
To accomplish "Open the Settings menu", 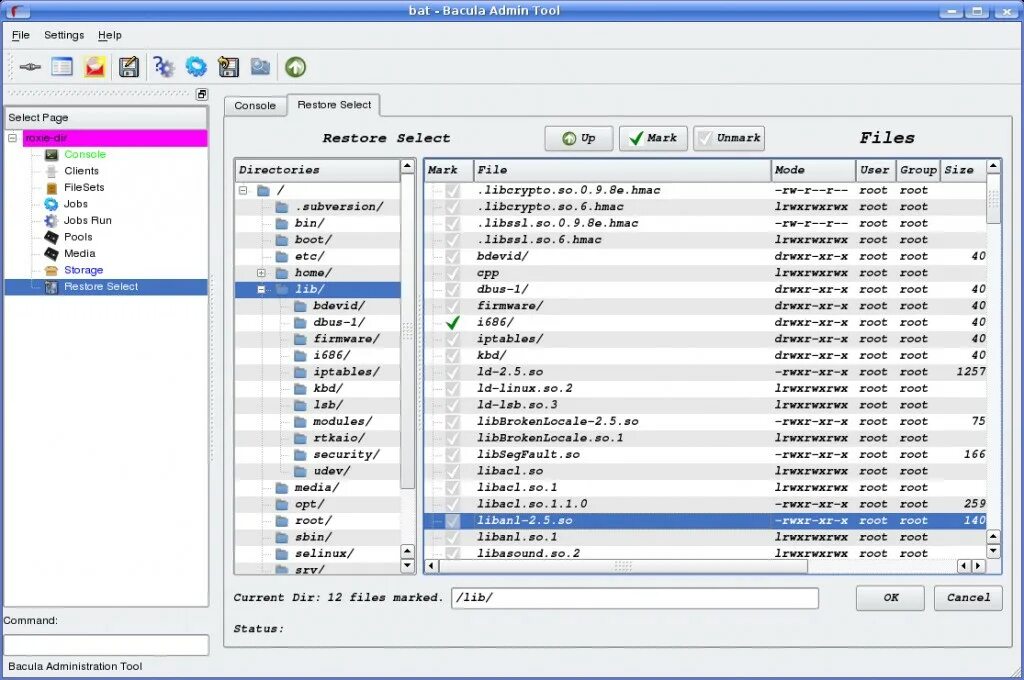I will click(x=64, y=35).
